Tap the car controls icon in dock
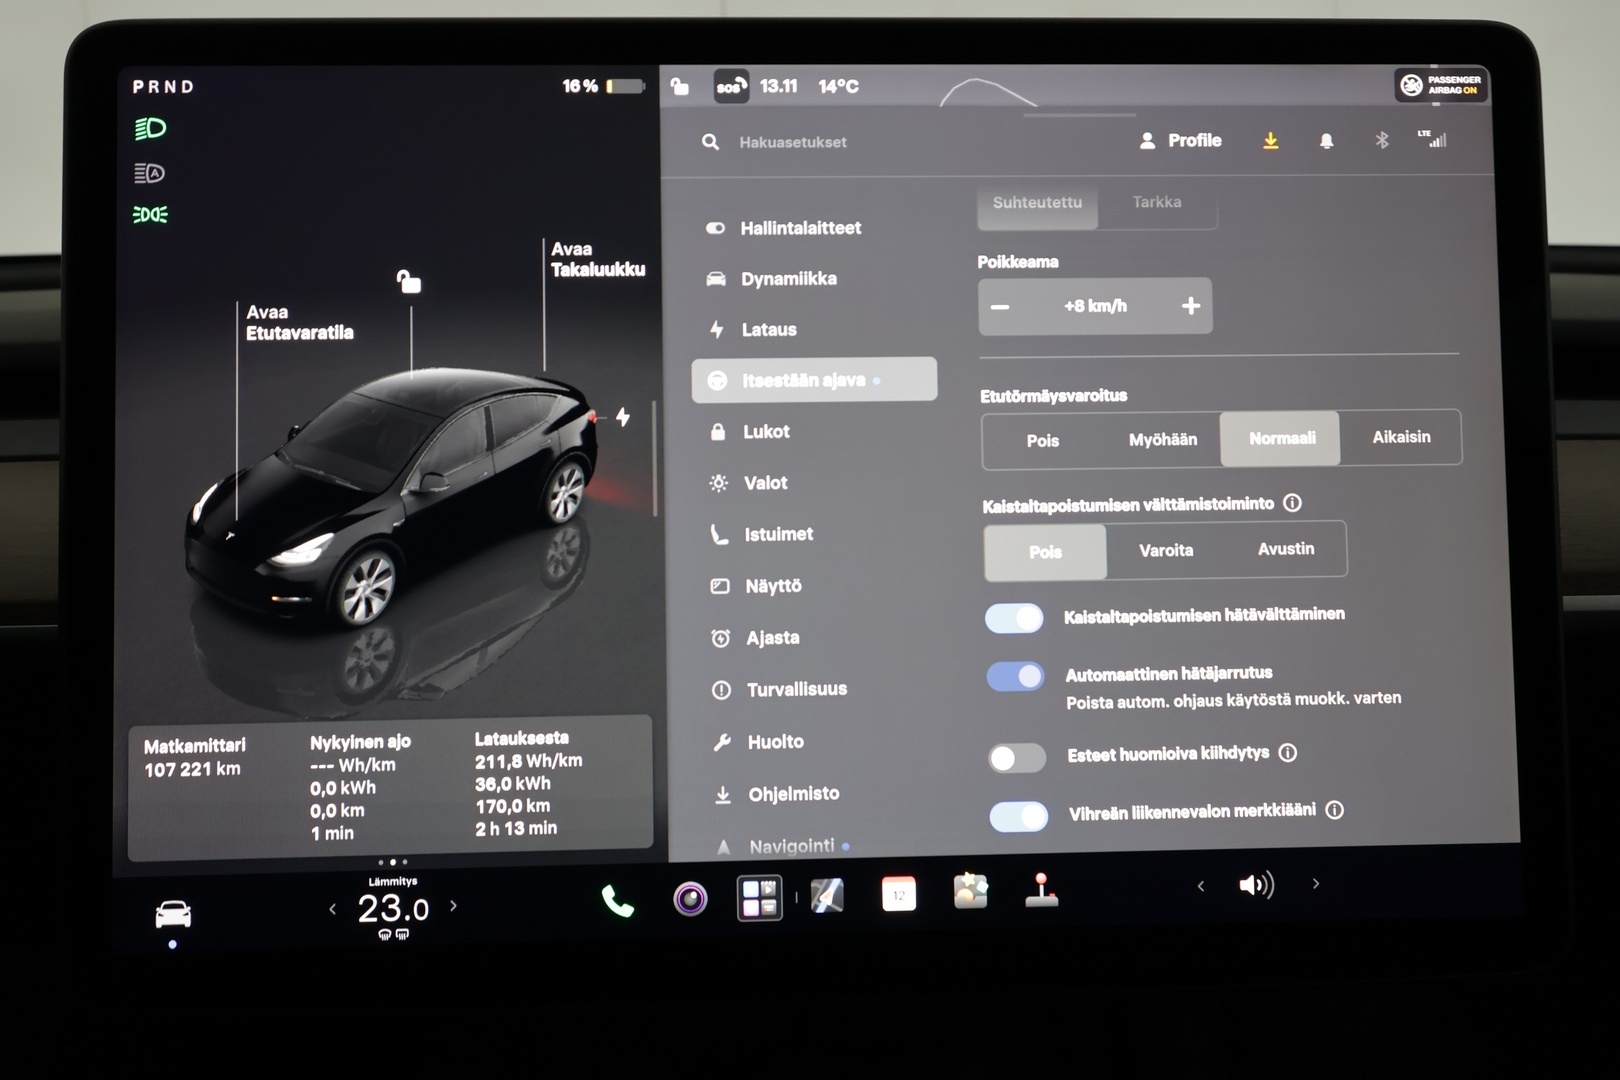The image size is (1620, 1080). 173,914
